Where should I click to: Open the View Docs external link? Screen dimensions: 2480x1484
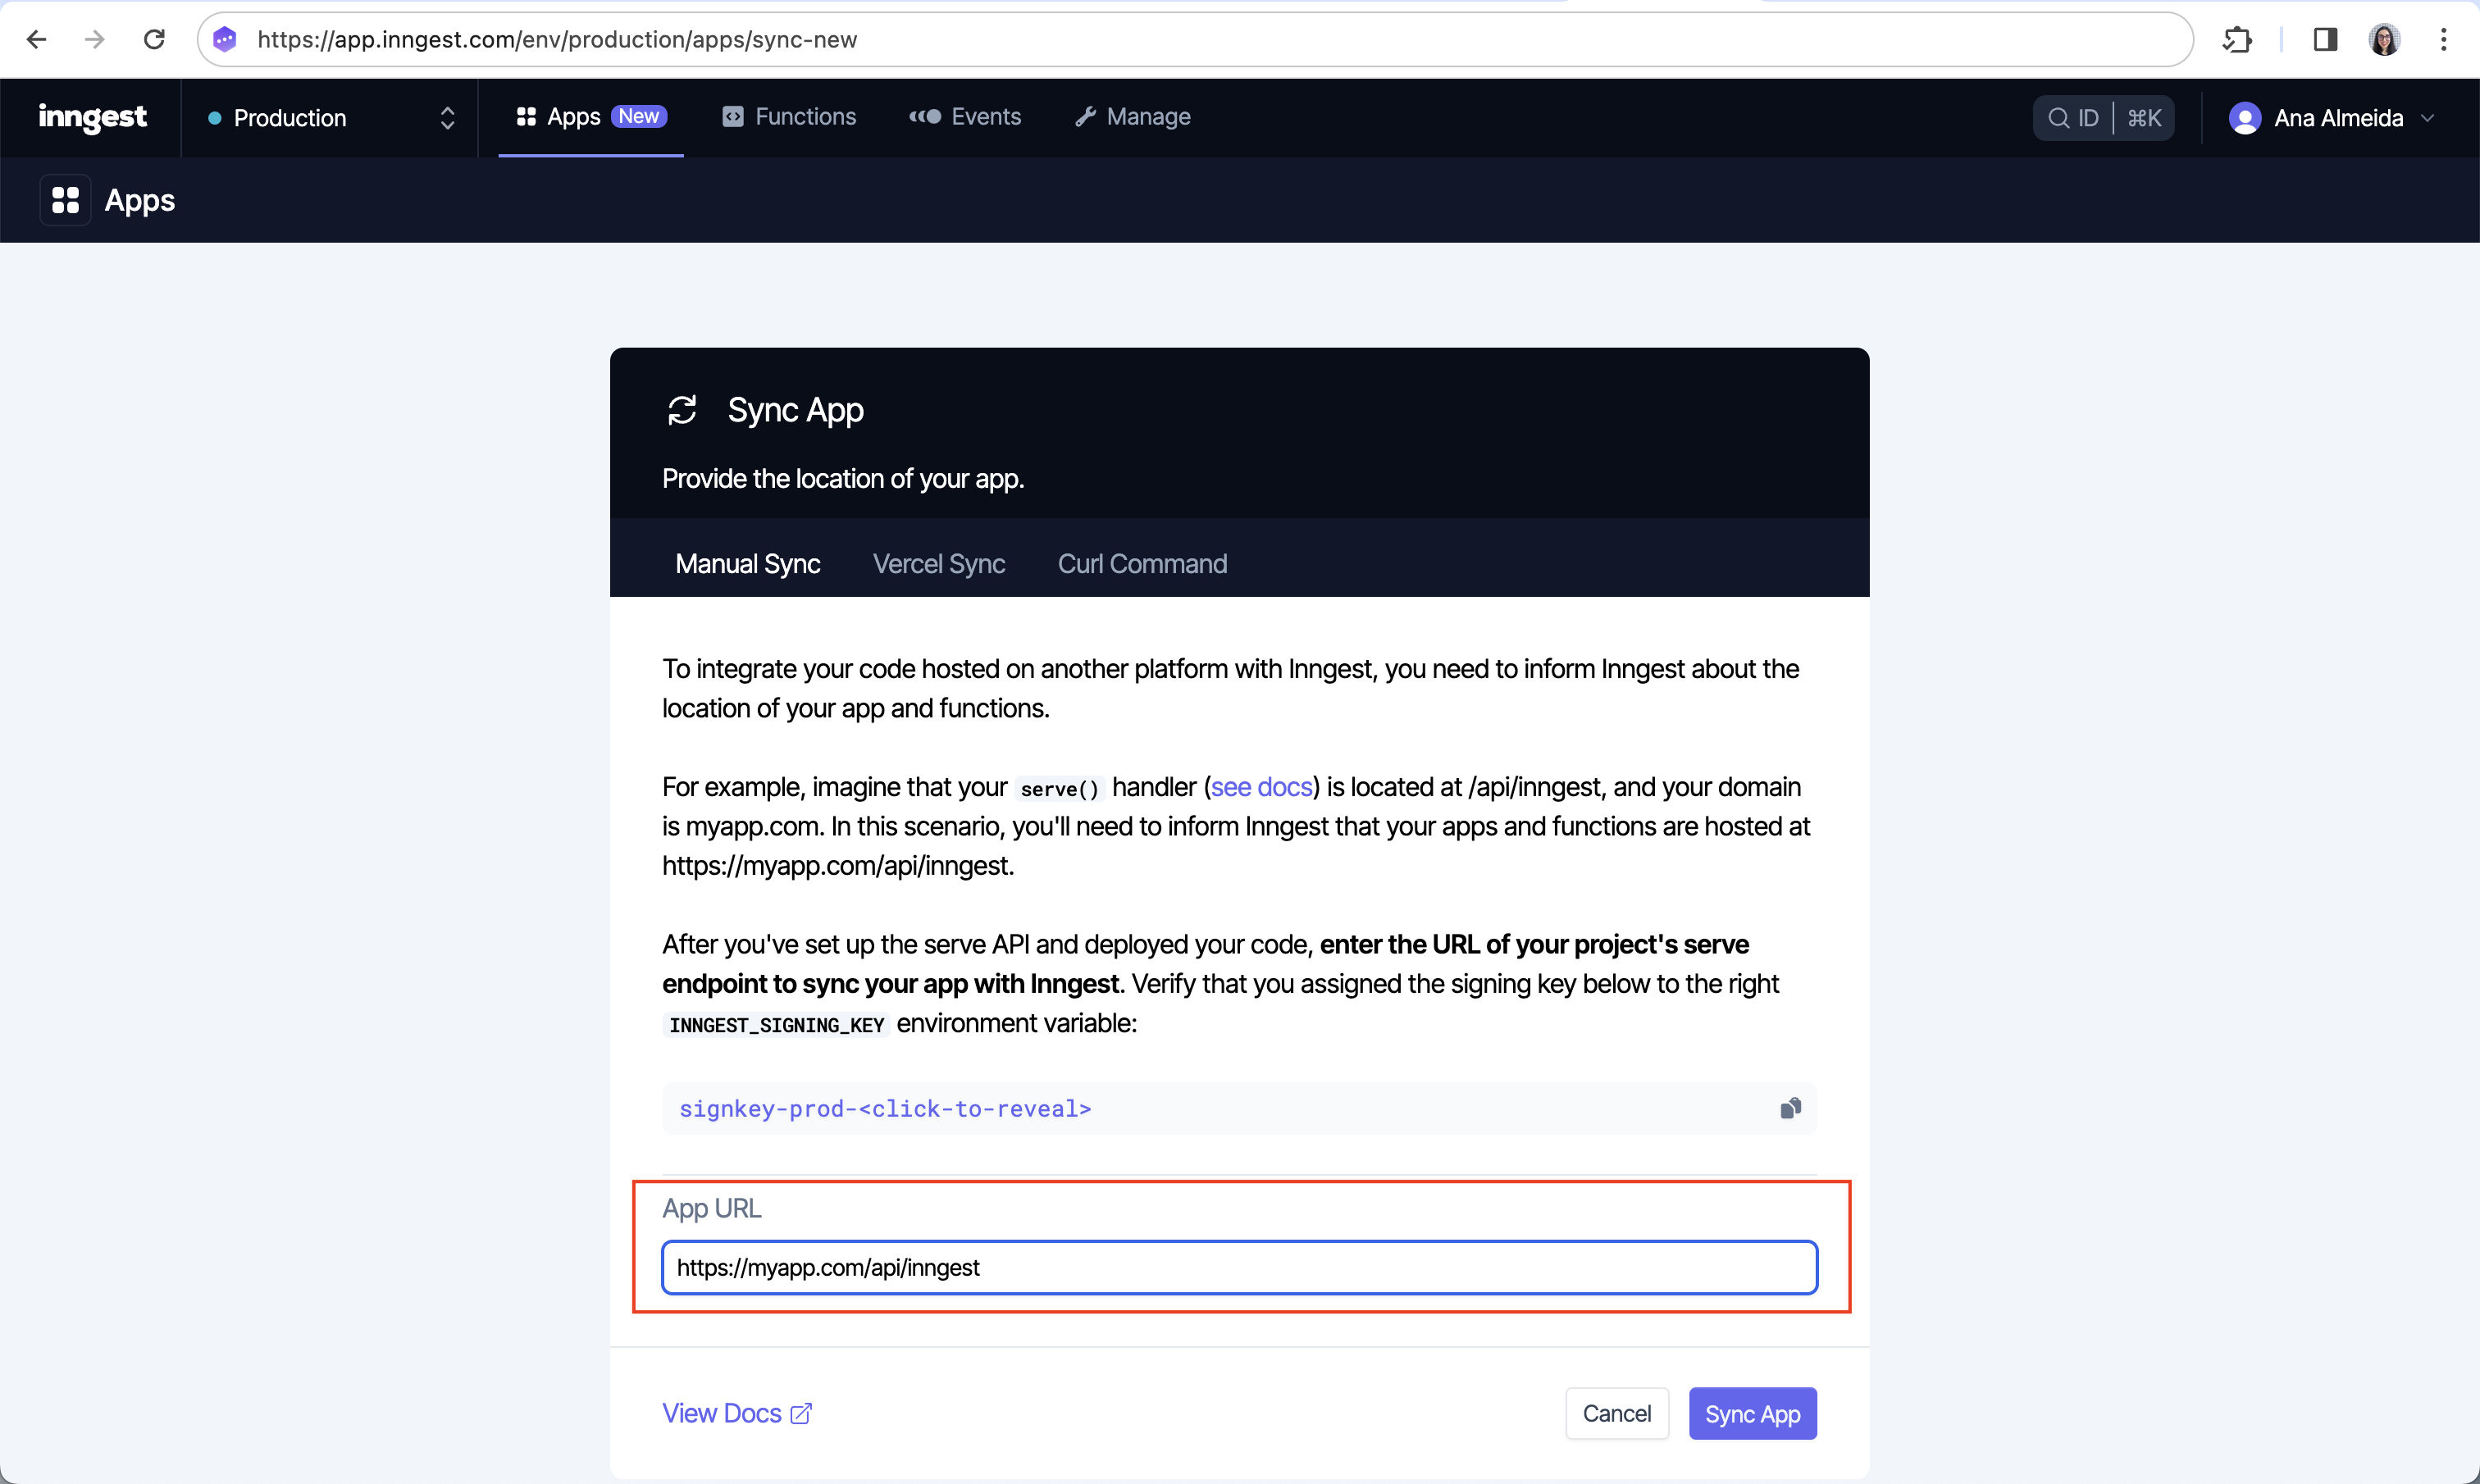click(x=736, y=1413)
